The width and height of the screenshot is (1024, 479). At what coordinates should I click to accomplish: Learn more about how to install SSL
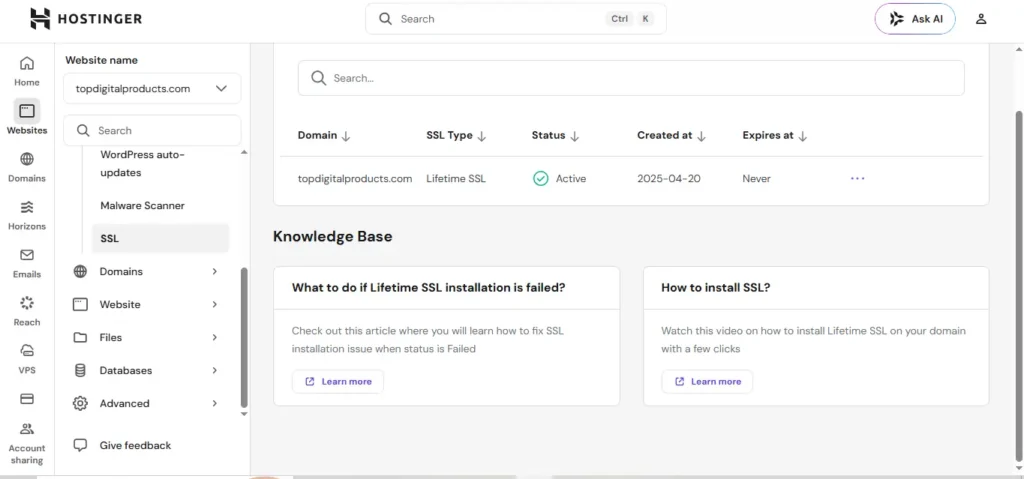pos(707,382)
